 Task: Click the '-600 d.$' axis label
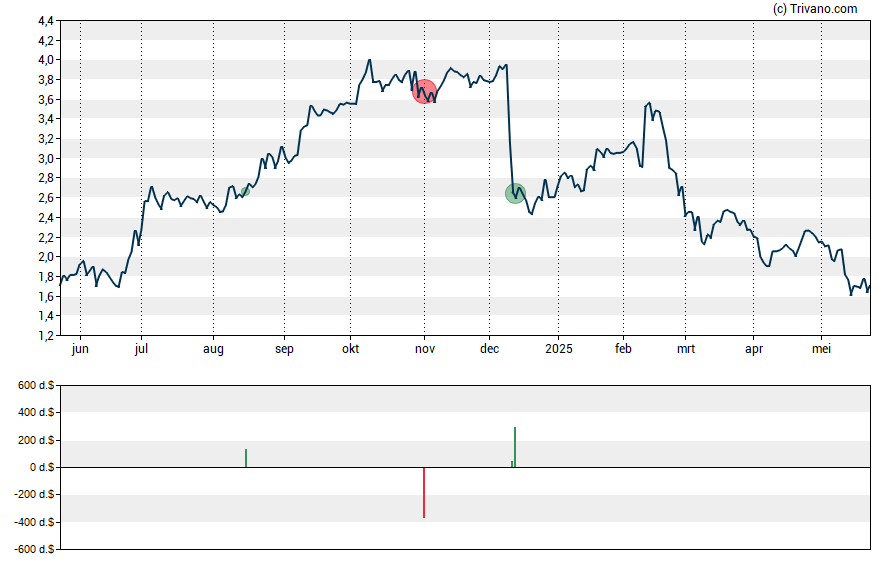tap(34, 549)
